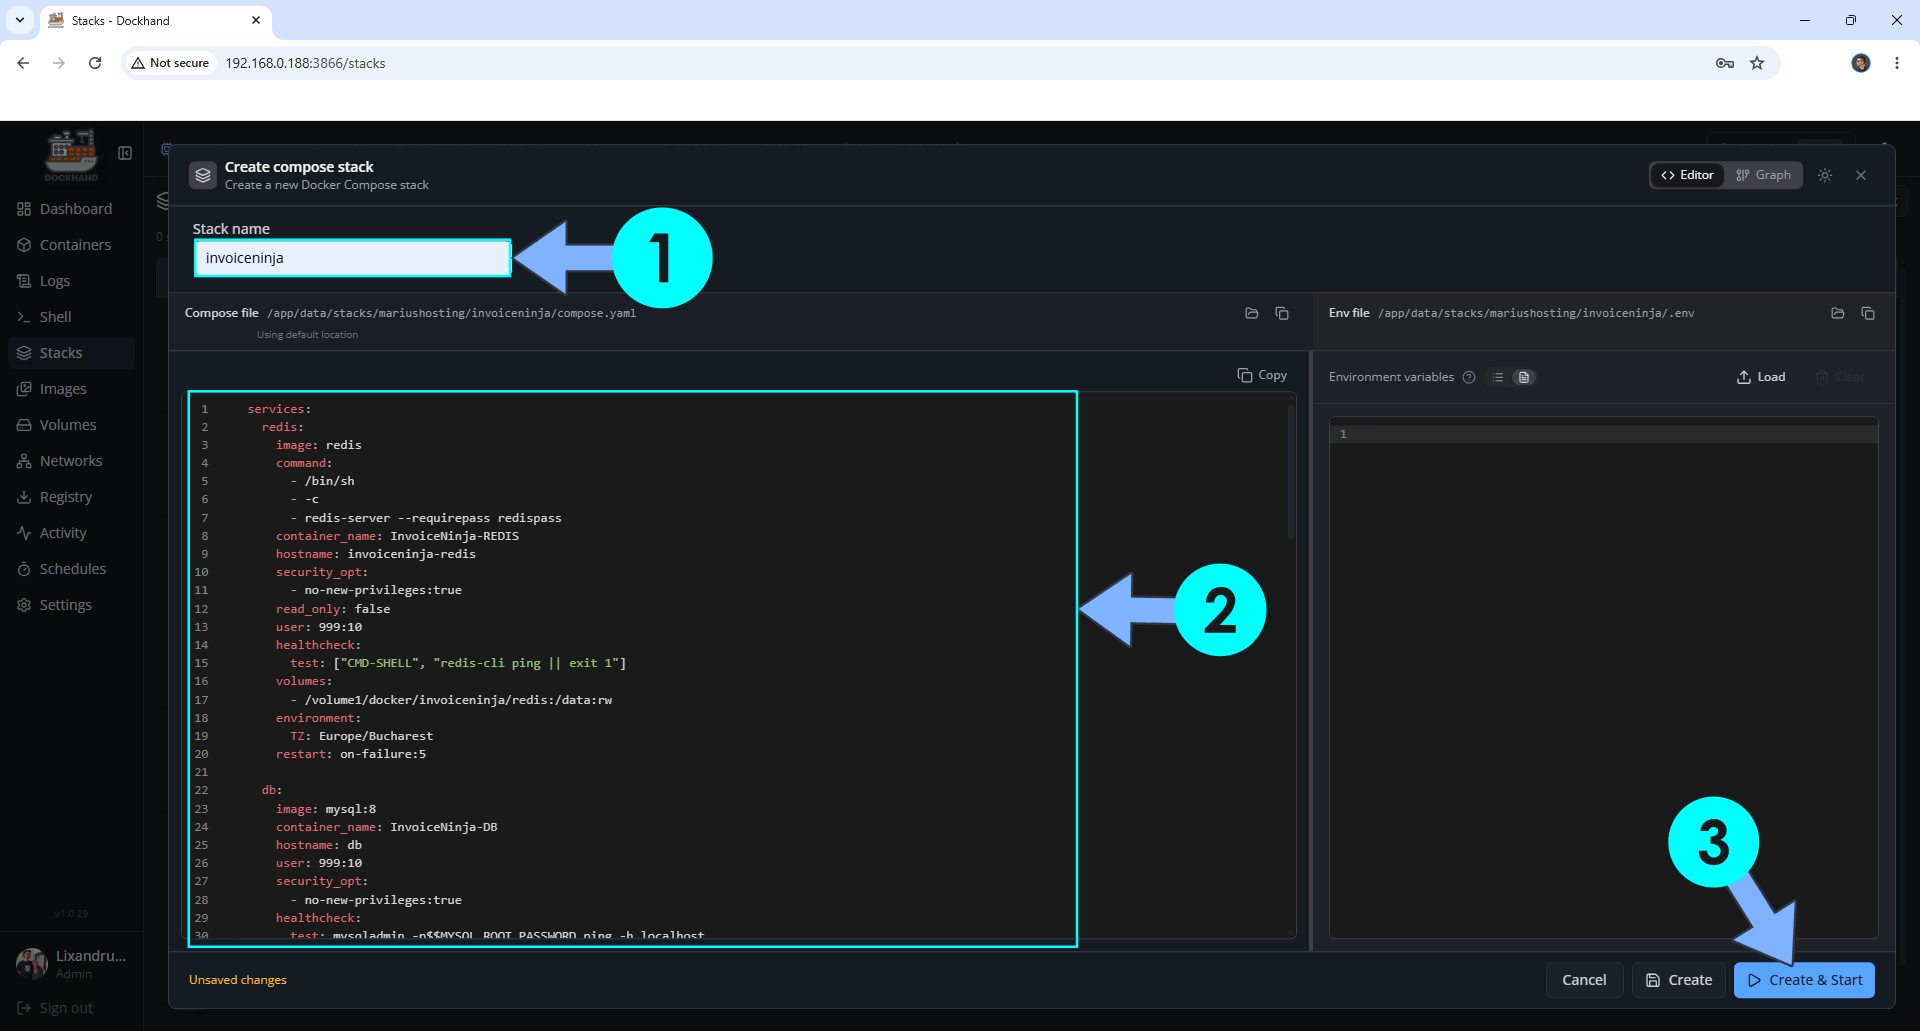Switch to Graph view
The width and height of the screenshot is (1920, 1031).
click(x=1763, y=175)
